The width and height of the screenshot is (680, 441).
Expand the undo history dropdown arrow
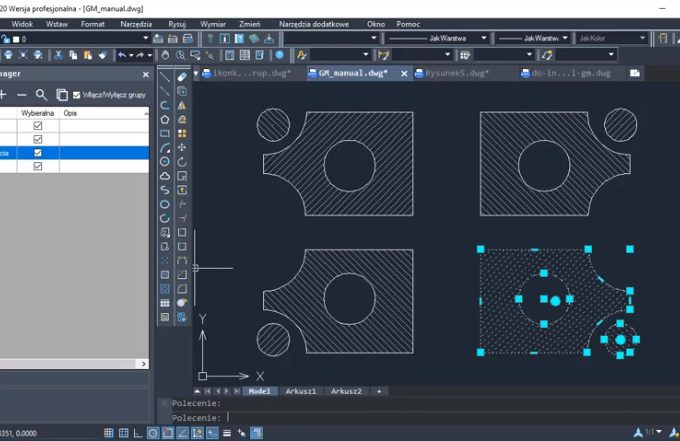[x=131, y=56]
